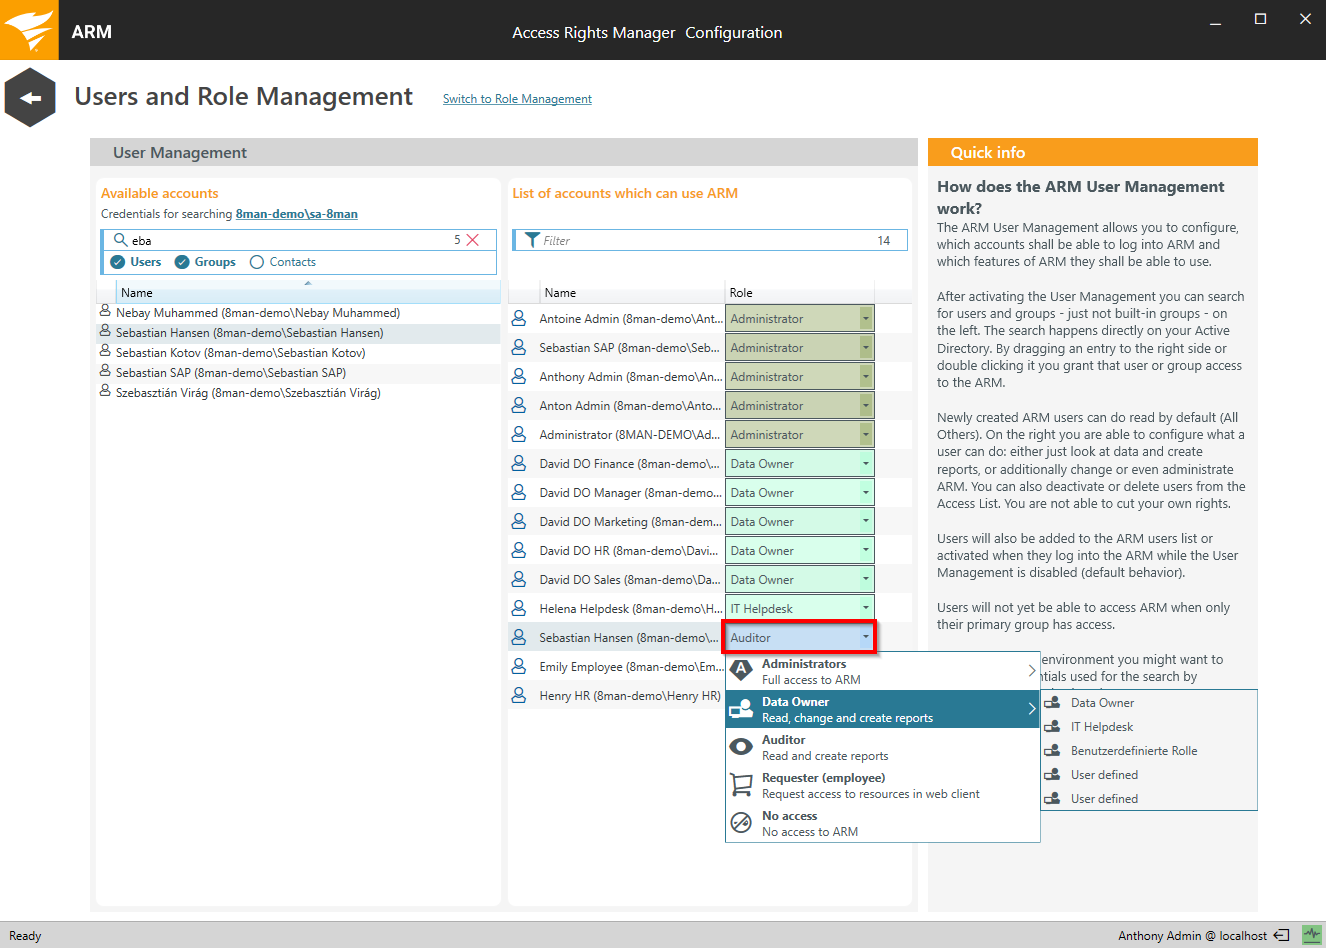Click the logout icon in status bar

coord(1281,936)
